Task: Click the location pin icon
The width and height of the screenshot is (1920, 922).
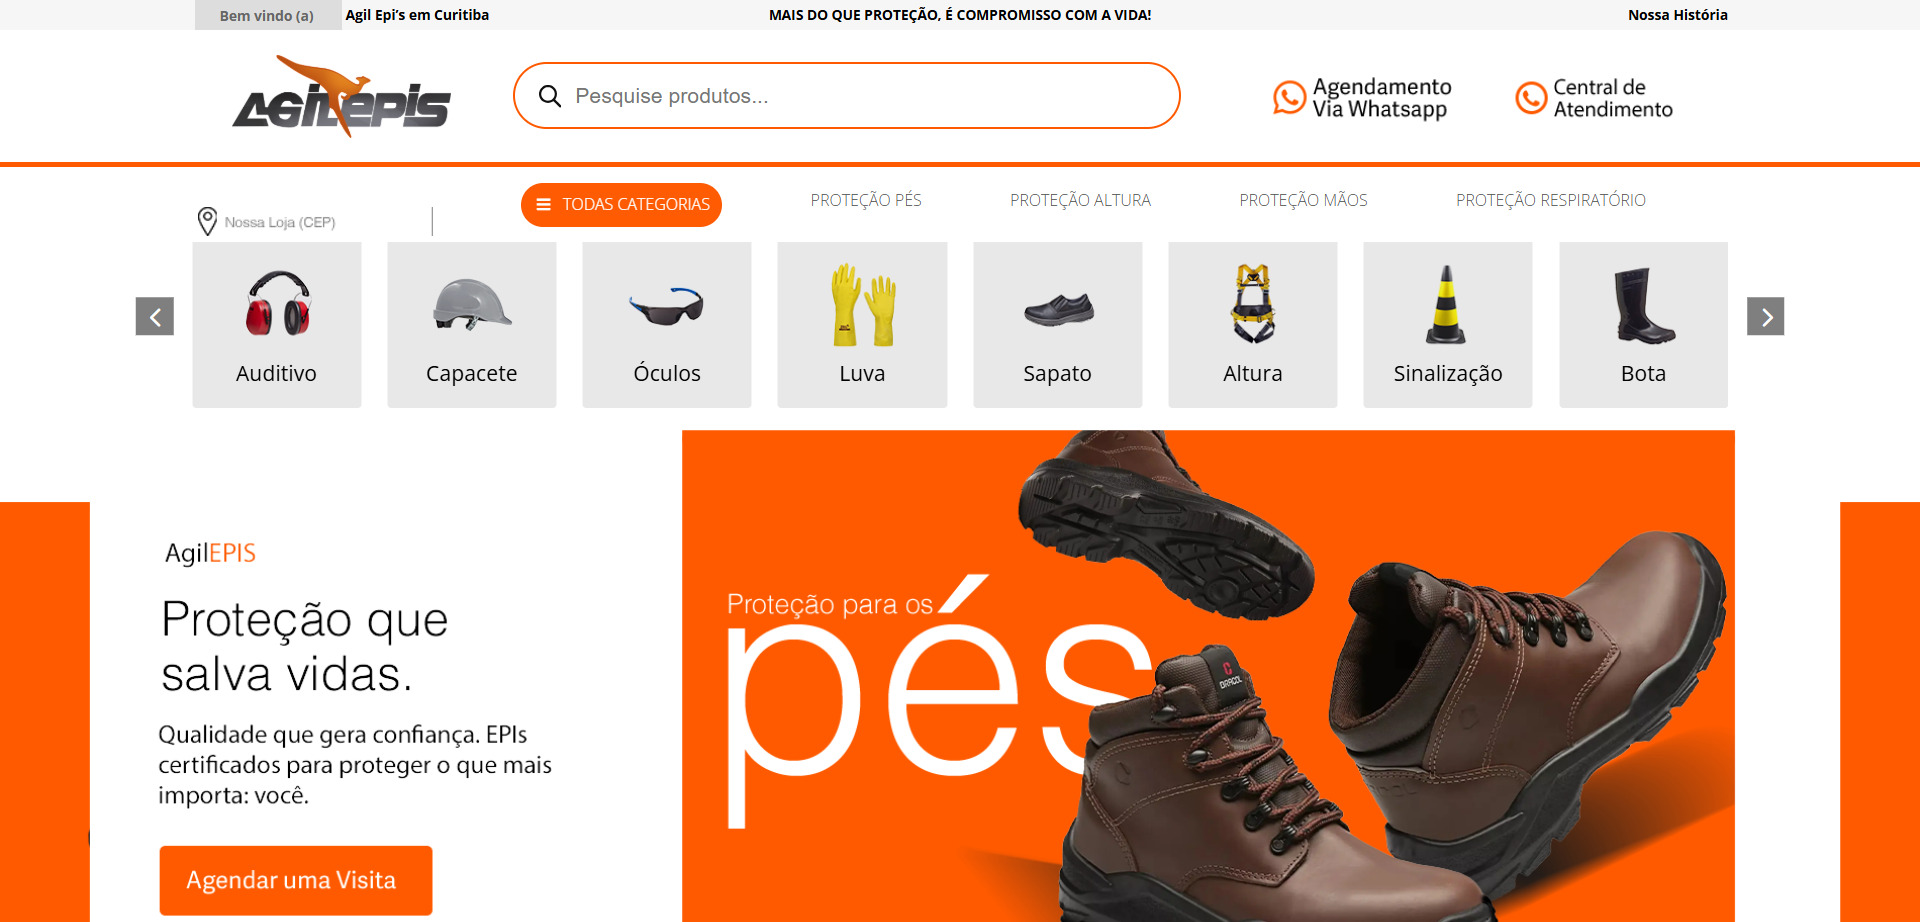Action: coord(207,221)
